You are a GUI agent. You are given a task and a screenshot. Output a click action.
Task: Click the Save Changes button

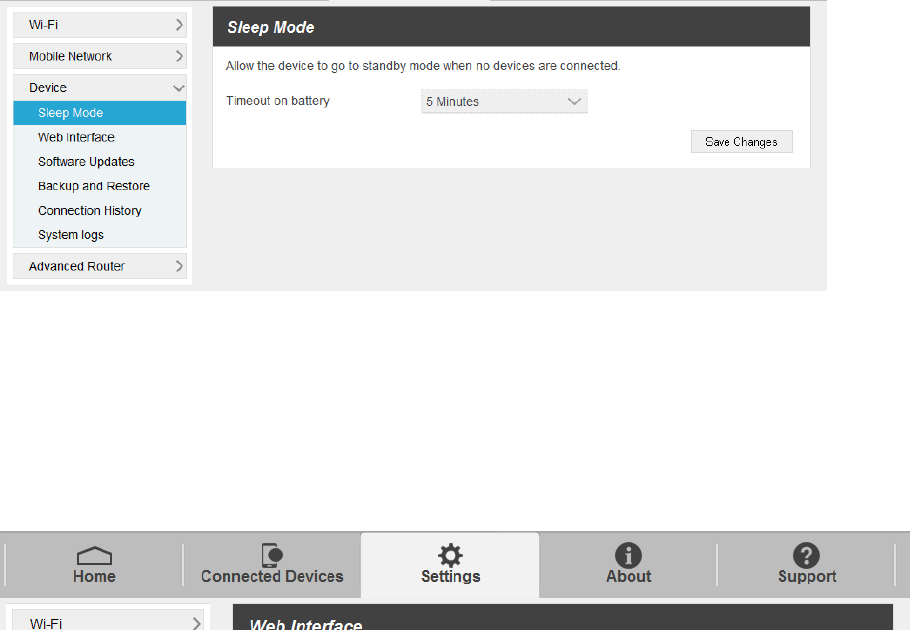[x=742, y=142]
